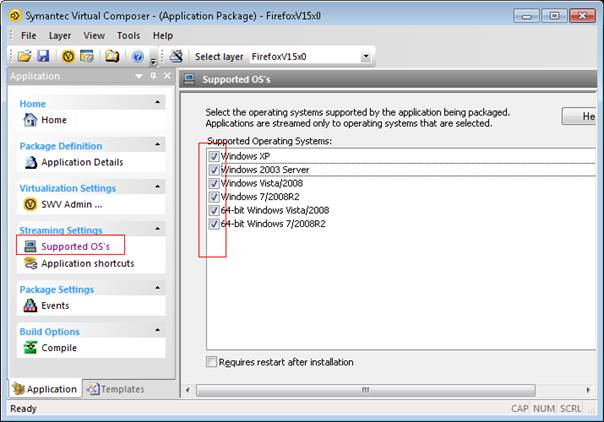Image resolution: width=604 pixels, height=422 pixels.
Task: Select Supported OS's in Streaming Settings
Action: coord(76,246)
